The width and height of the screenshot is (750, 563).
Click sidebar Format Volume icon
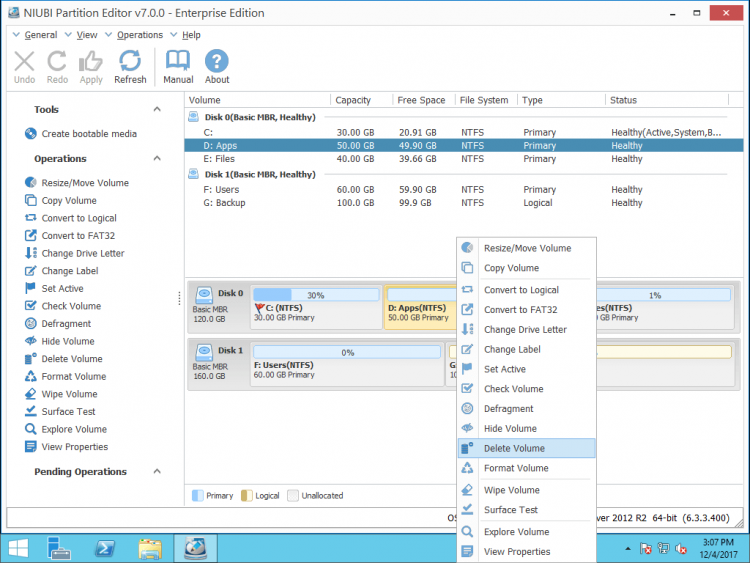(x=31, y=376)
